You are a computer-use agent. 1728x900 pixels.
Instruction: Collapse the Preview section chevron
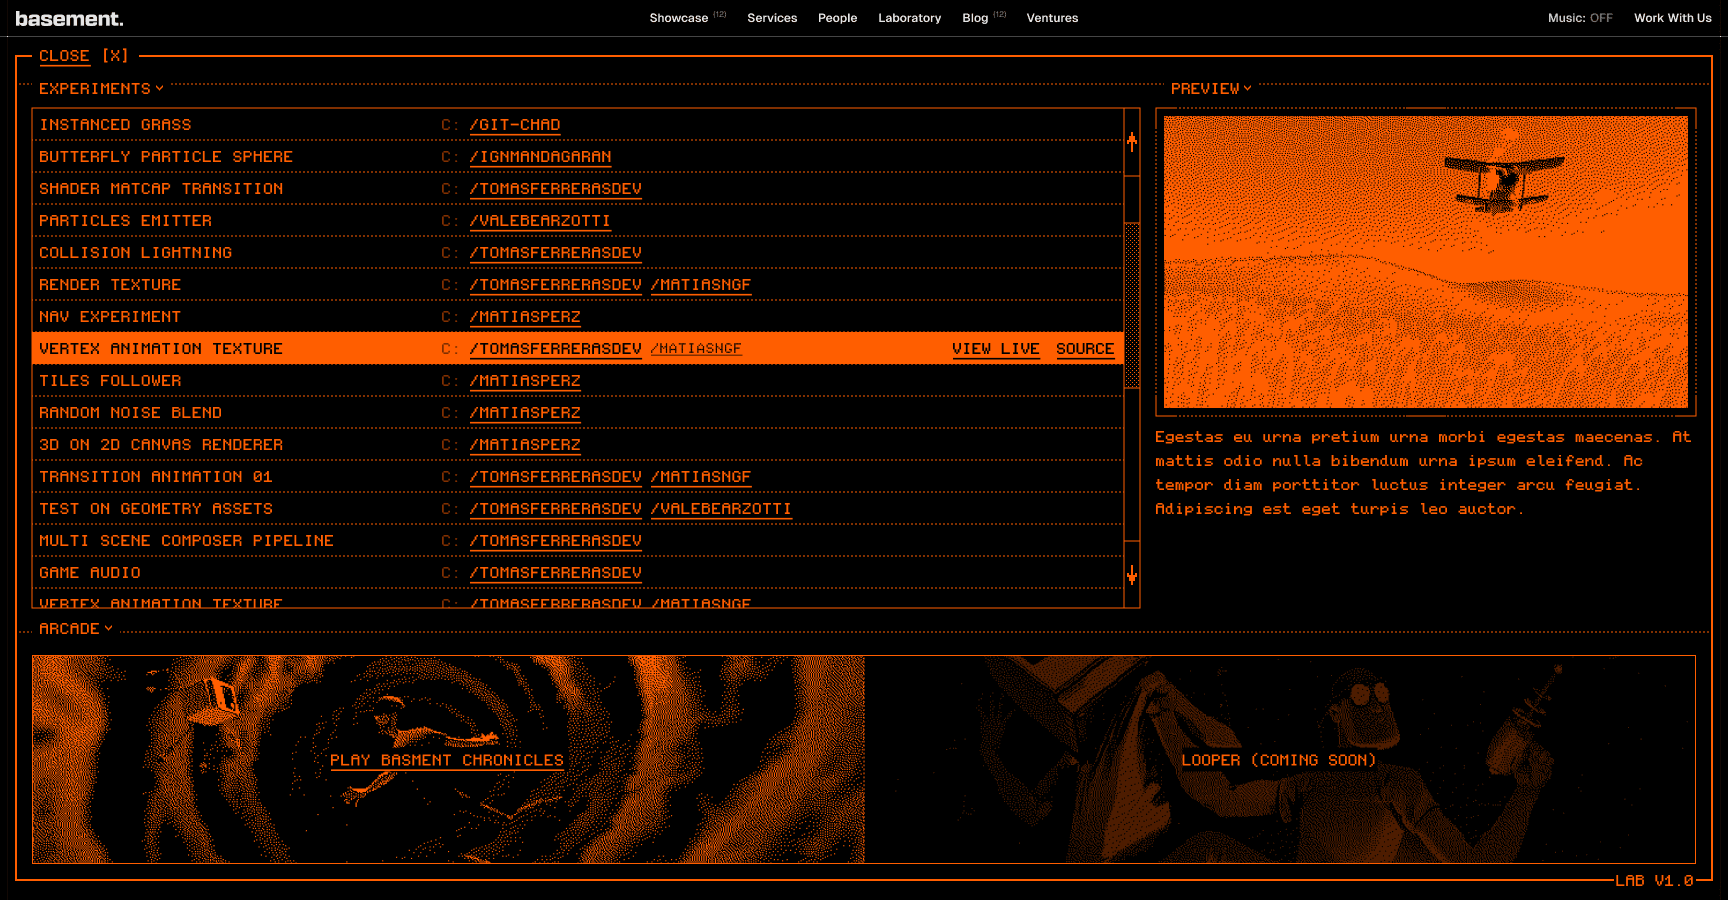[x=1247, y=88]
